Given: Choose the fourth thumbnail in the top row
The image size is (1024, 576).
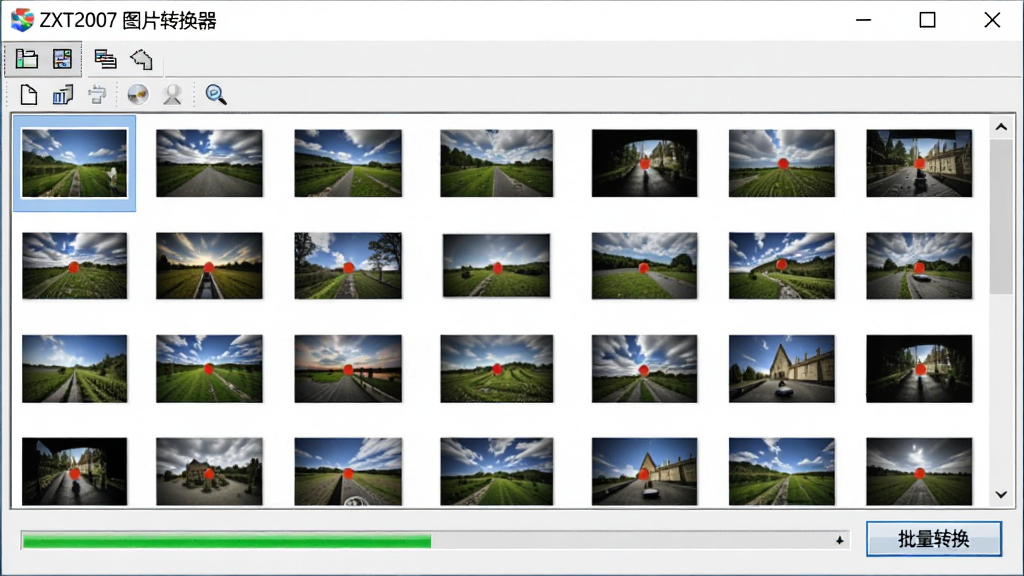Looking at the screenshot, I should tap(496, 163).
